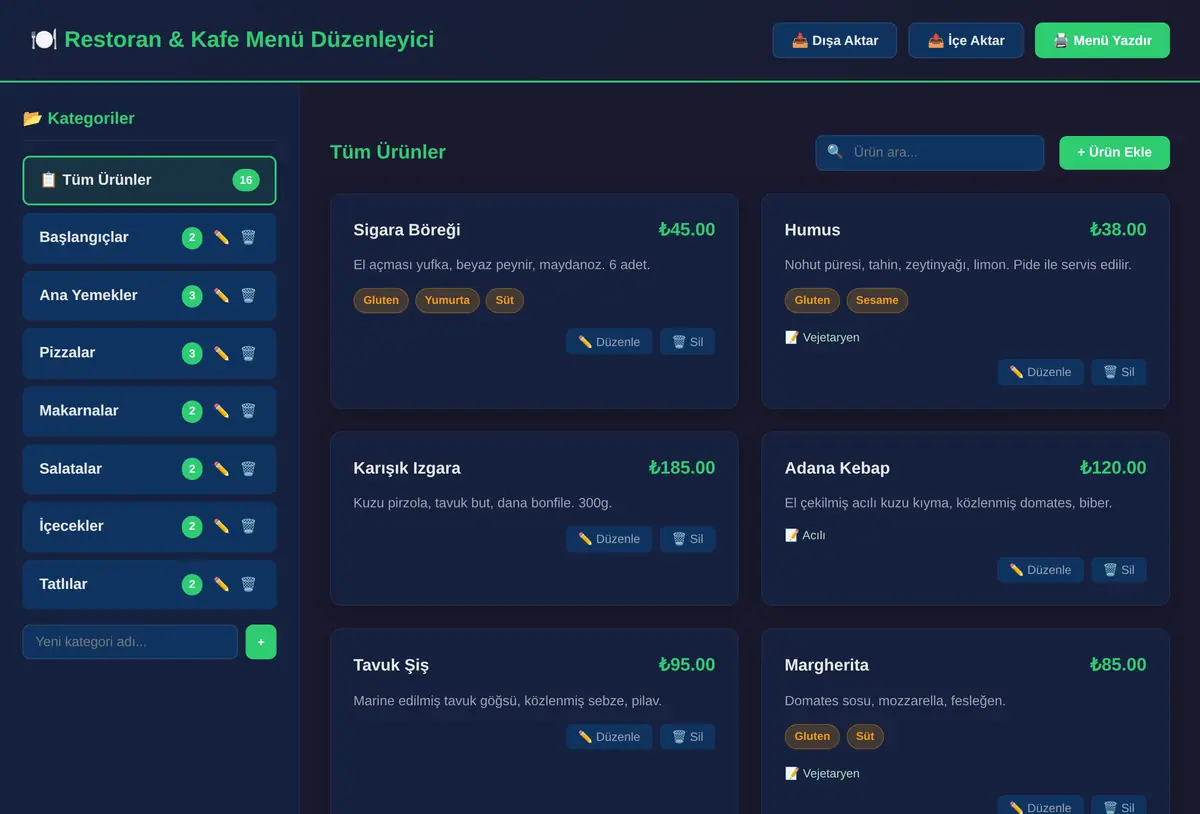Click Düzenle on the Humus card
1200x814 pixels.
click(x=1040, y=372)
